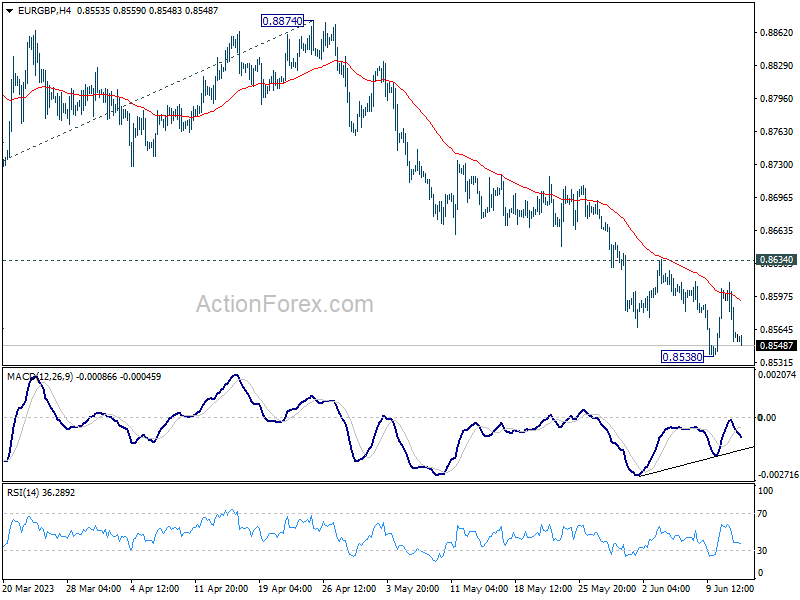Click the RSI scale value 70
This screenshot has width=800, height=600.
(x=762, y=514)
